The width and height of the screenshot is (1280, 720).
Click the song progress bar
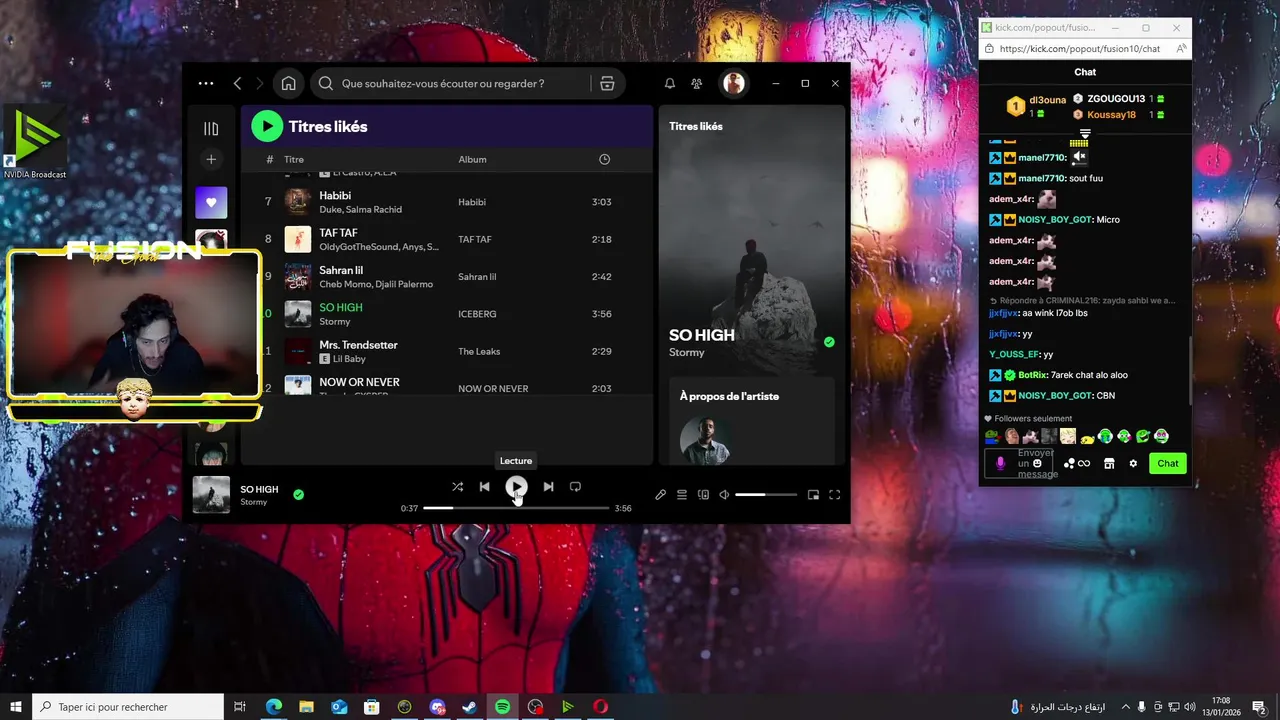coord(516,508)
